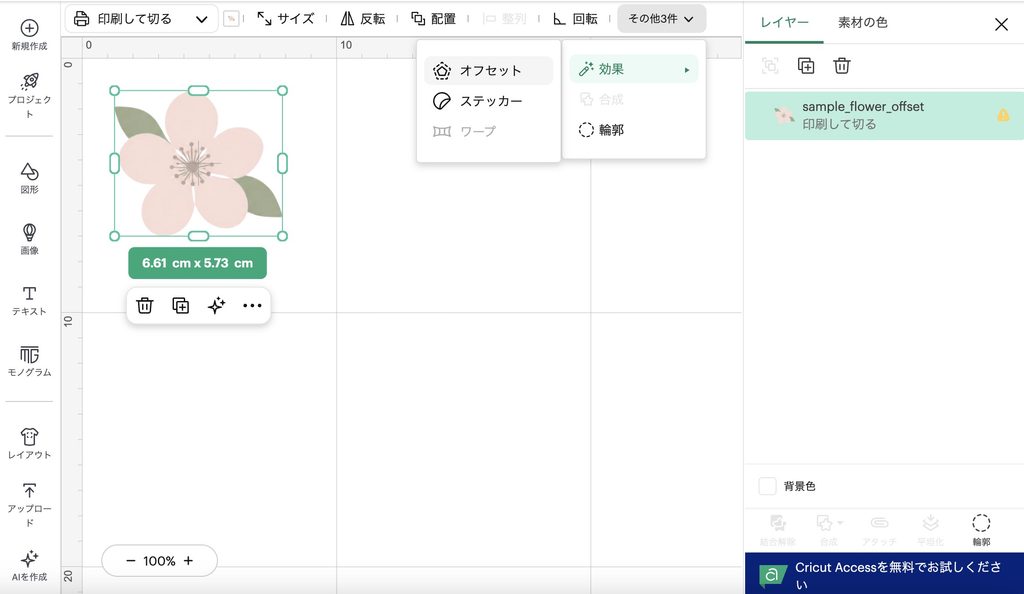The width and height of the screenshot is (1024, 594).
Task: Click the color swatch beside operation dropdown
Action: 231,19
